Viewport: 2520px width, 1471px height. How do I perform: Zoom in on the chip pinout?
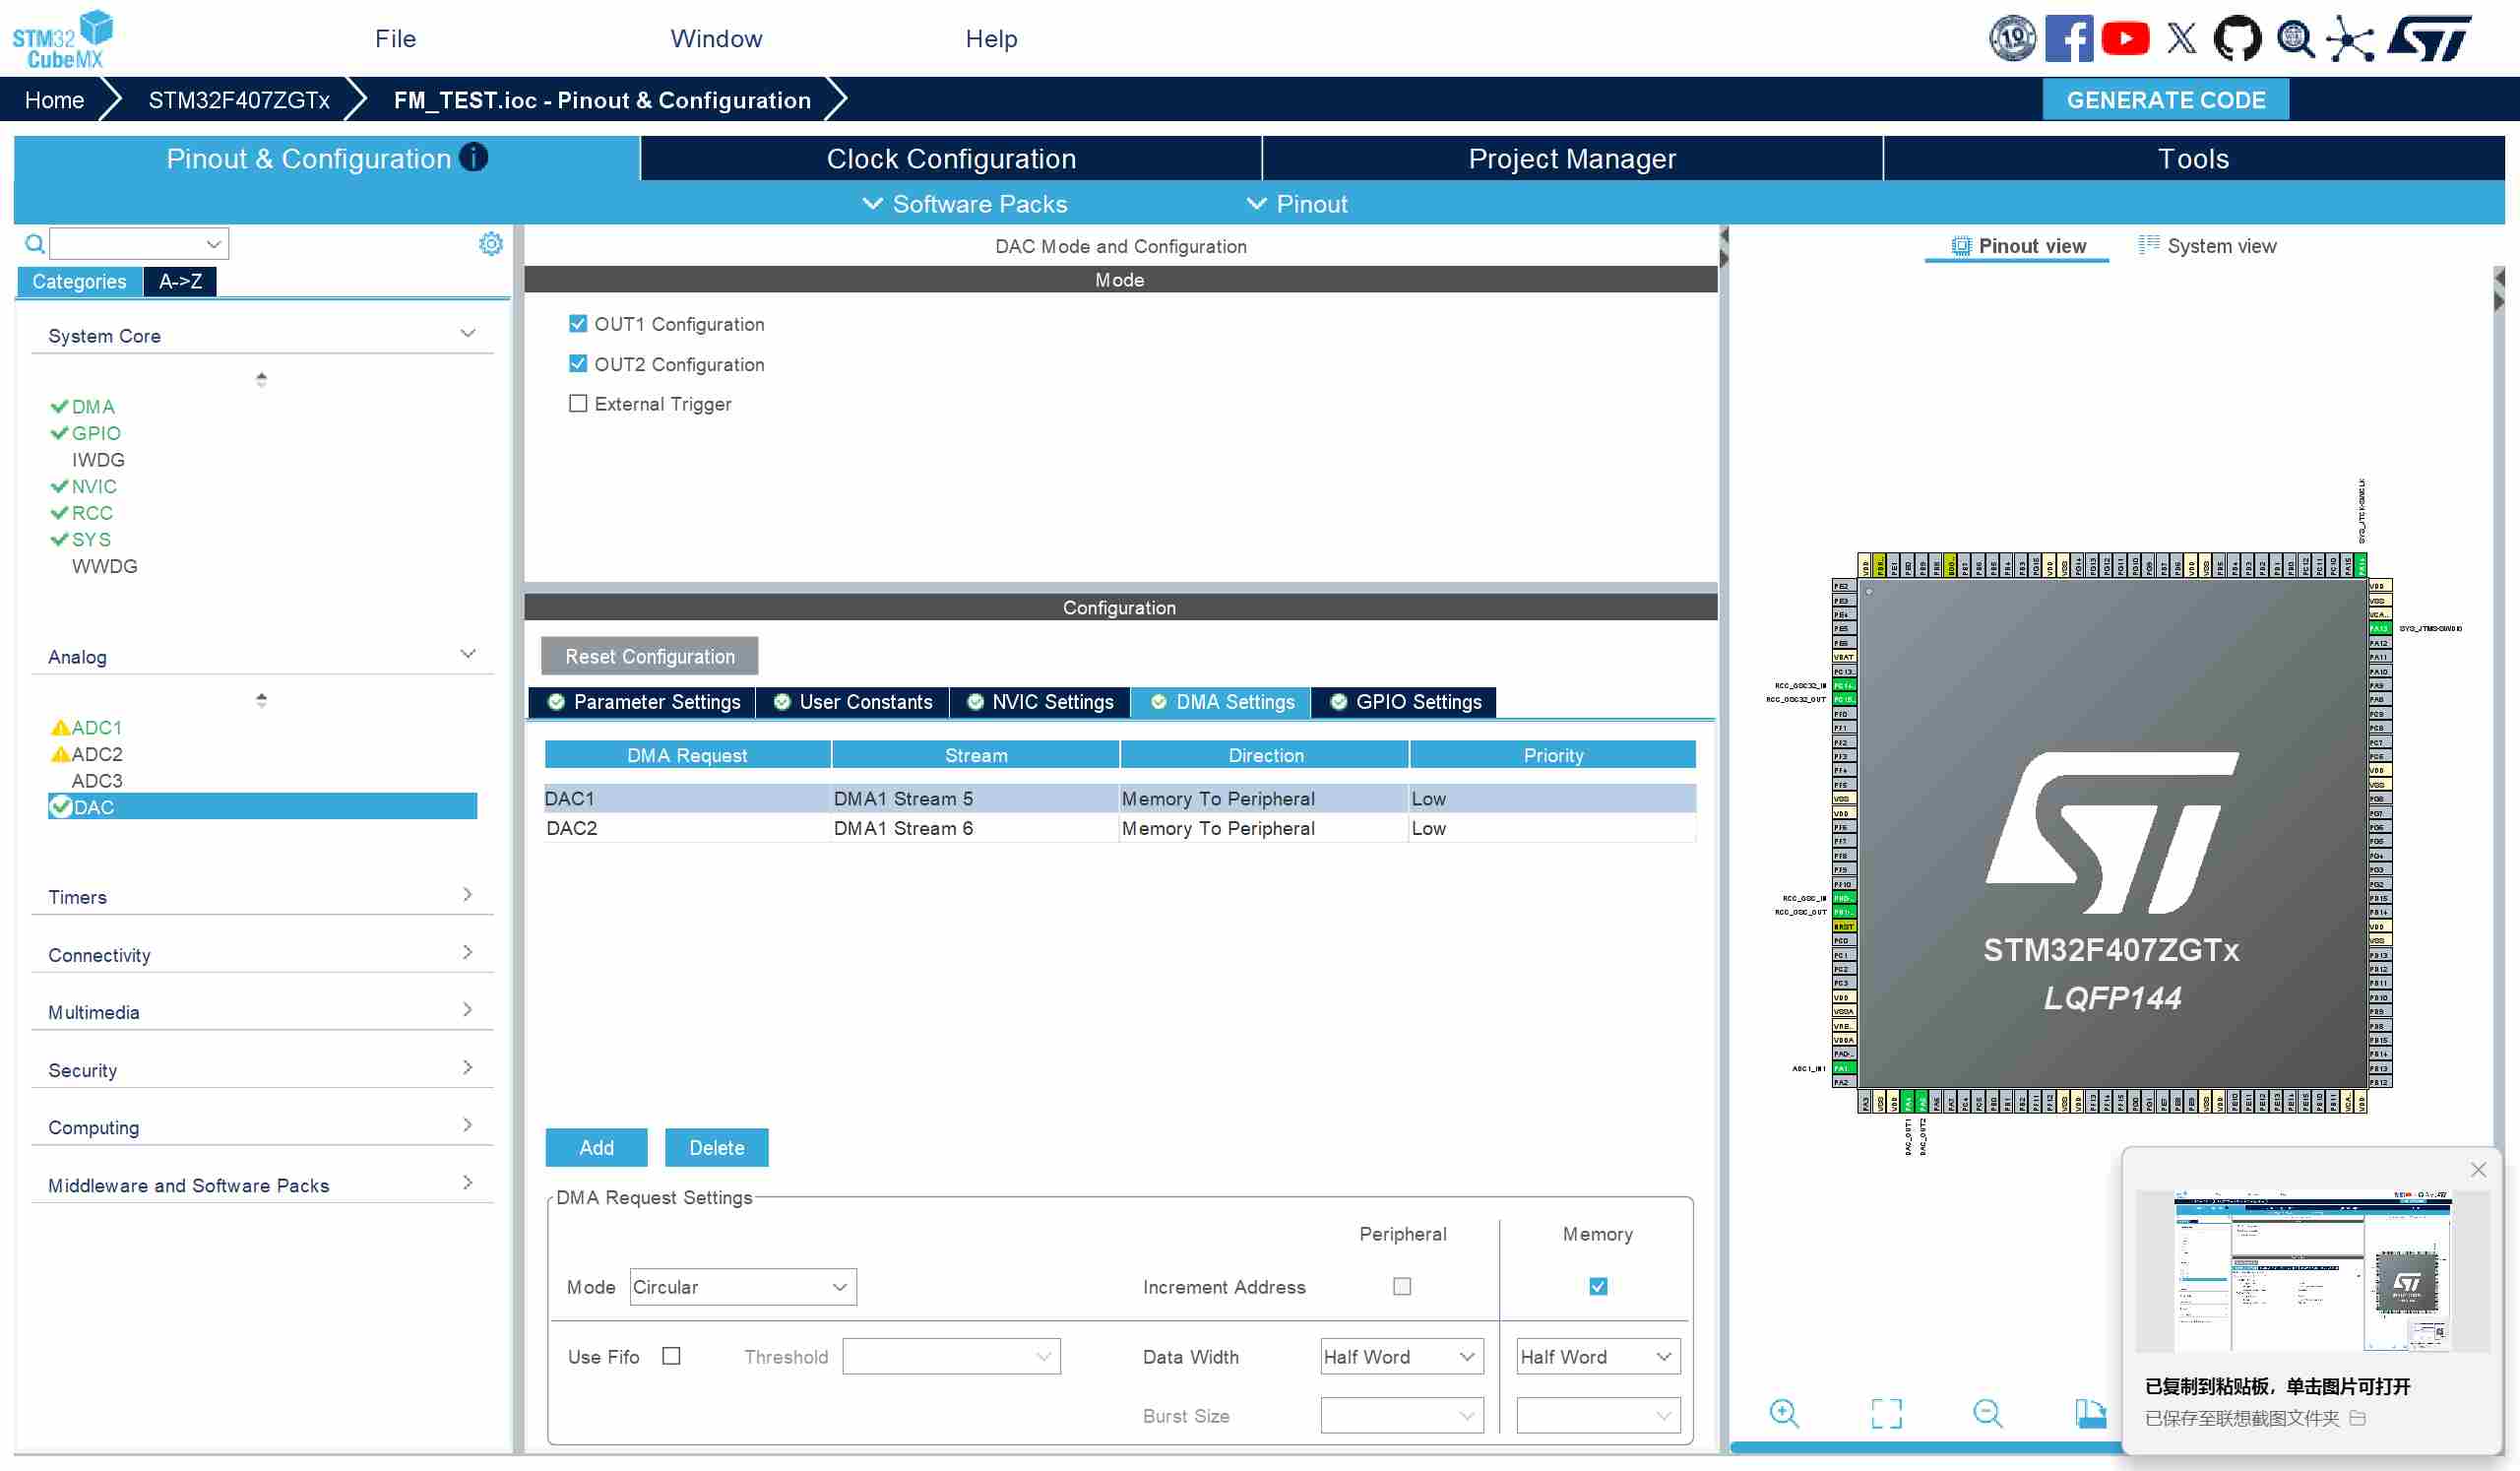pyautogui.click(x=1784, y=1413)
